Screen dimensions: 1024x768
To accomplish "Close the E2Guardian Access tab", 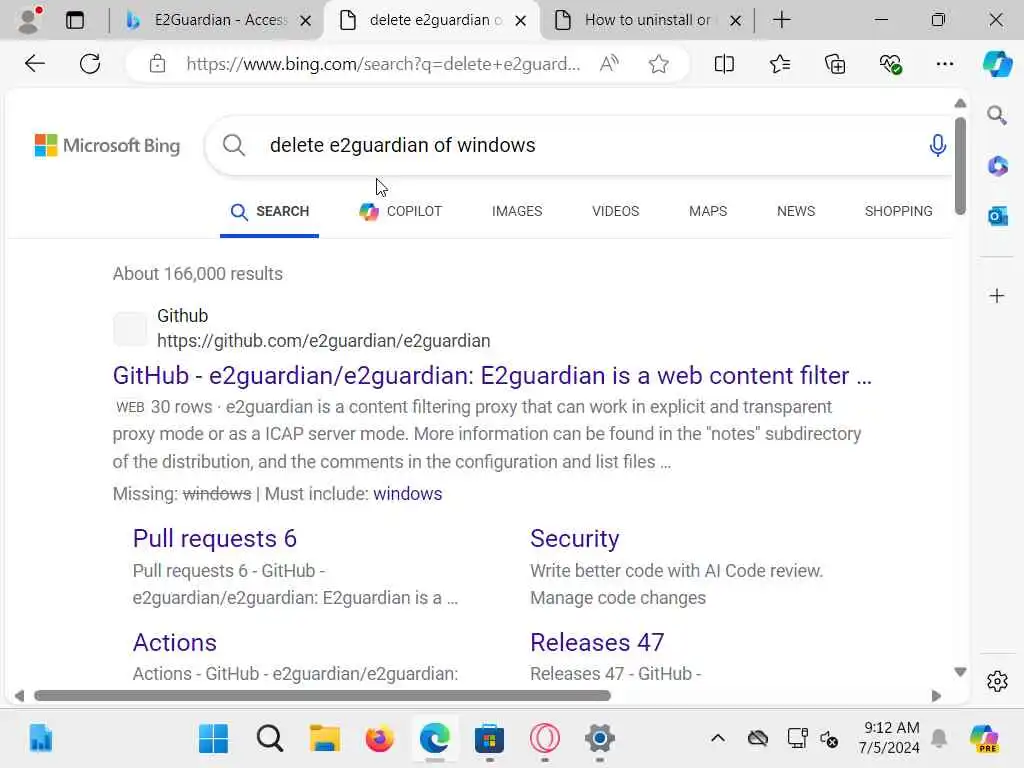I will coord(305,21).
